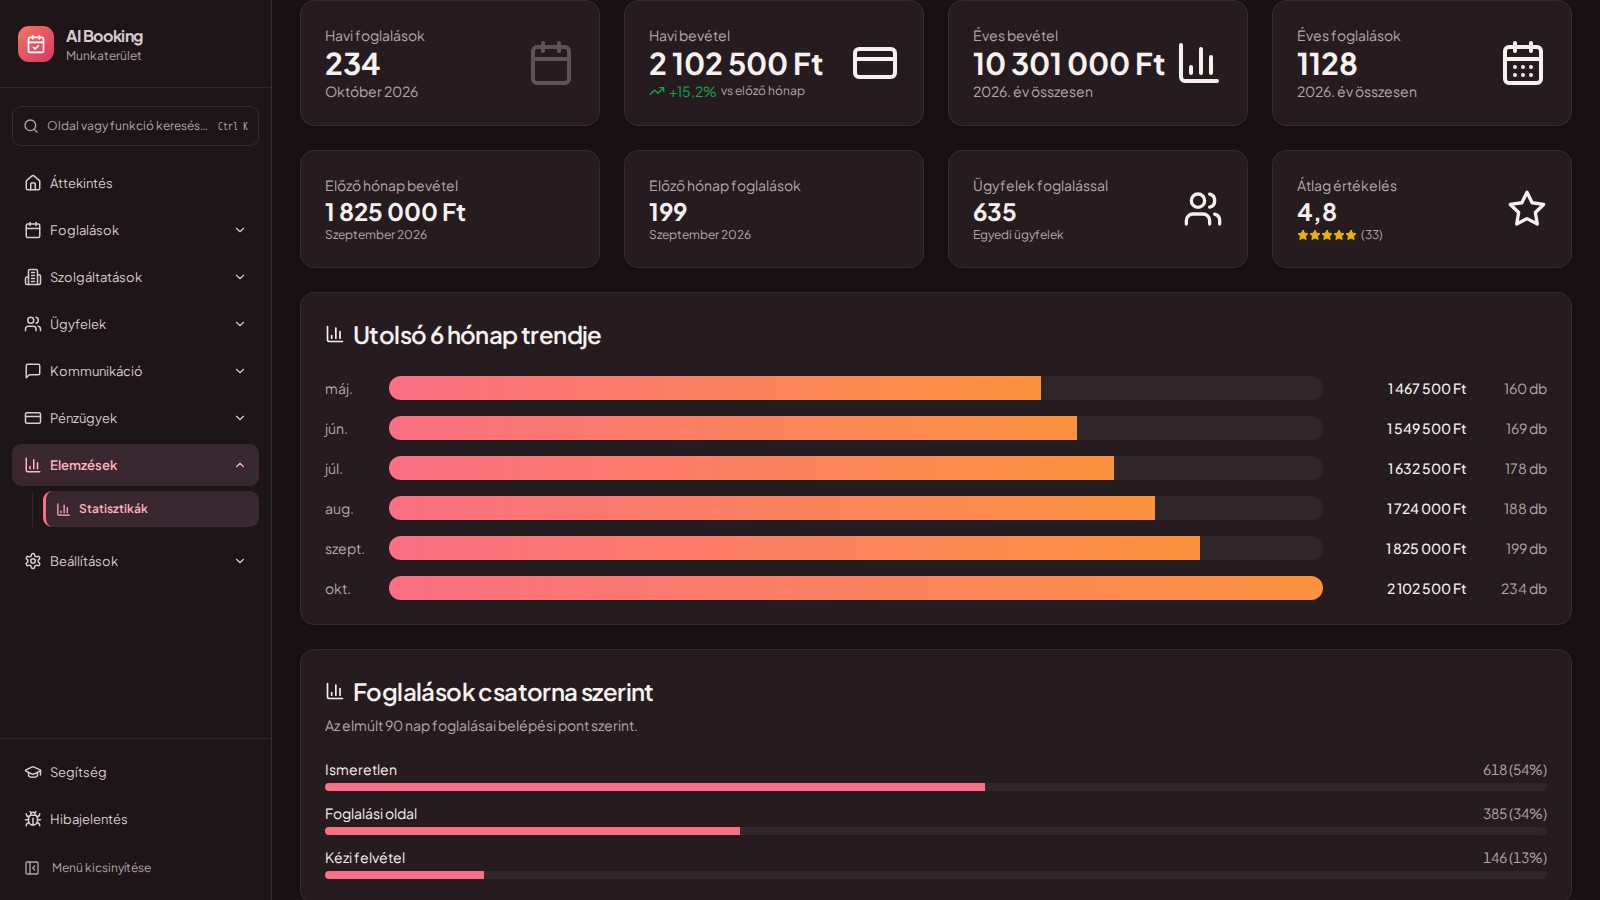
Task: Collapse the Elemzések menu chevron
Action: (x=240, y=465)
